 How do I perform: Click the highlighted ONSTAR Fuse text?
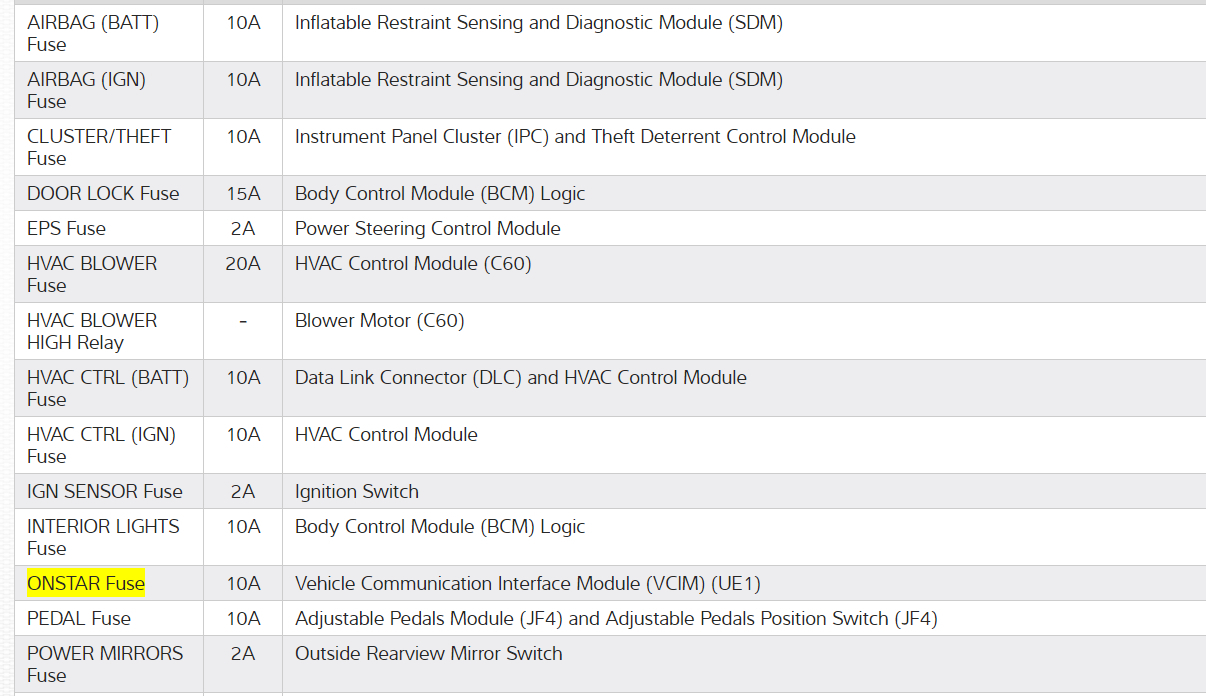[x=86, y=584]
